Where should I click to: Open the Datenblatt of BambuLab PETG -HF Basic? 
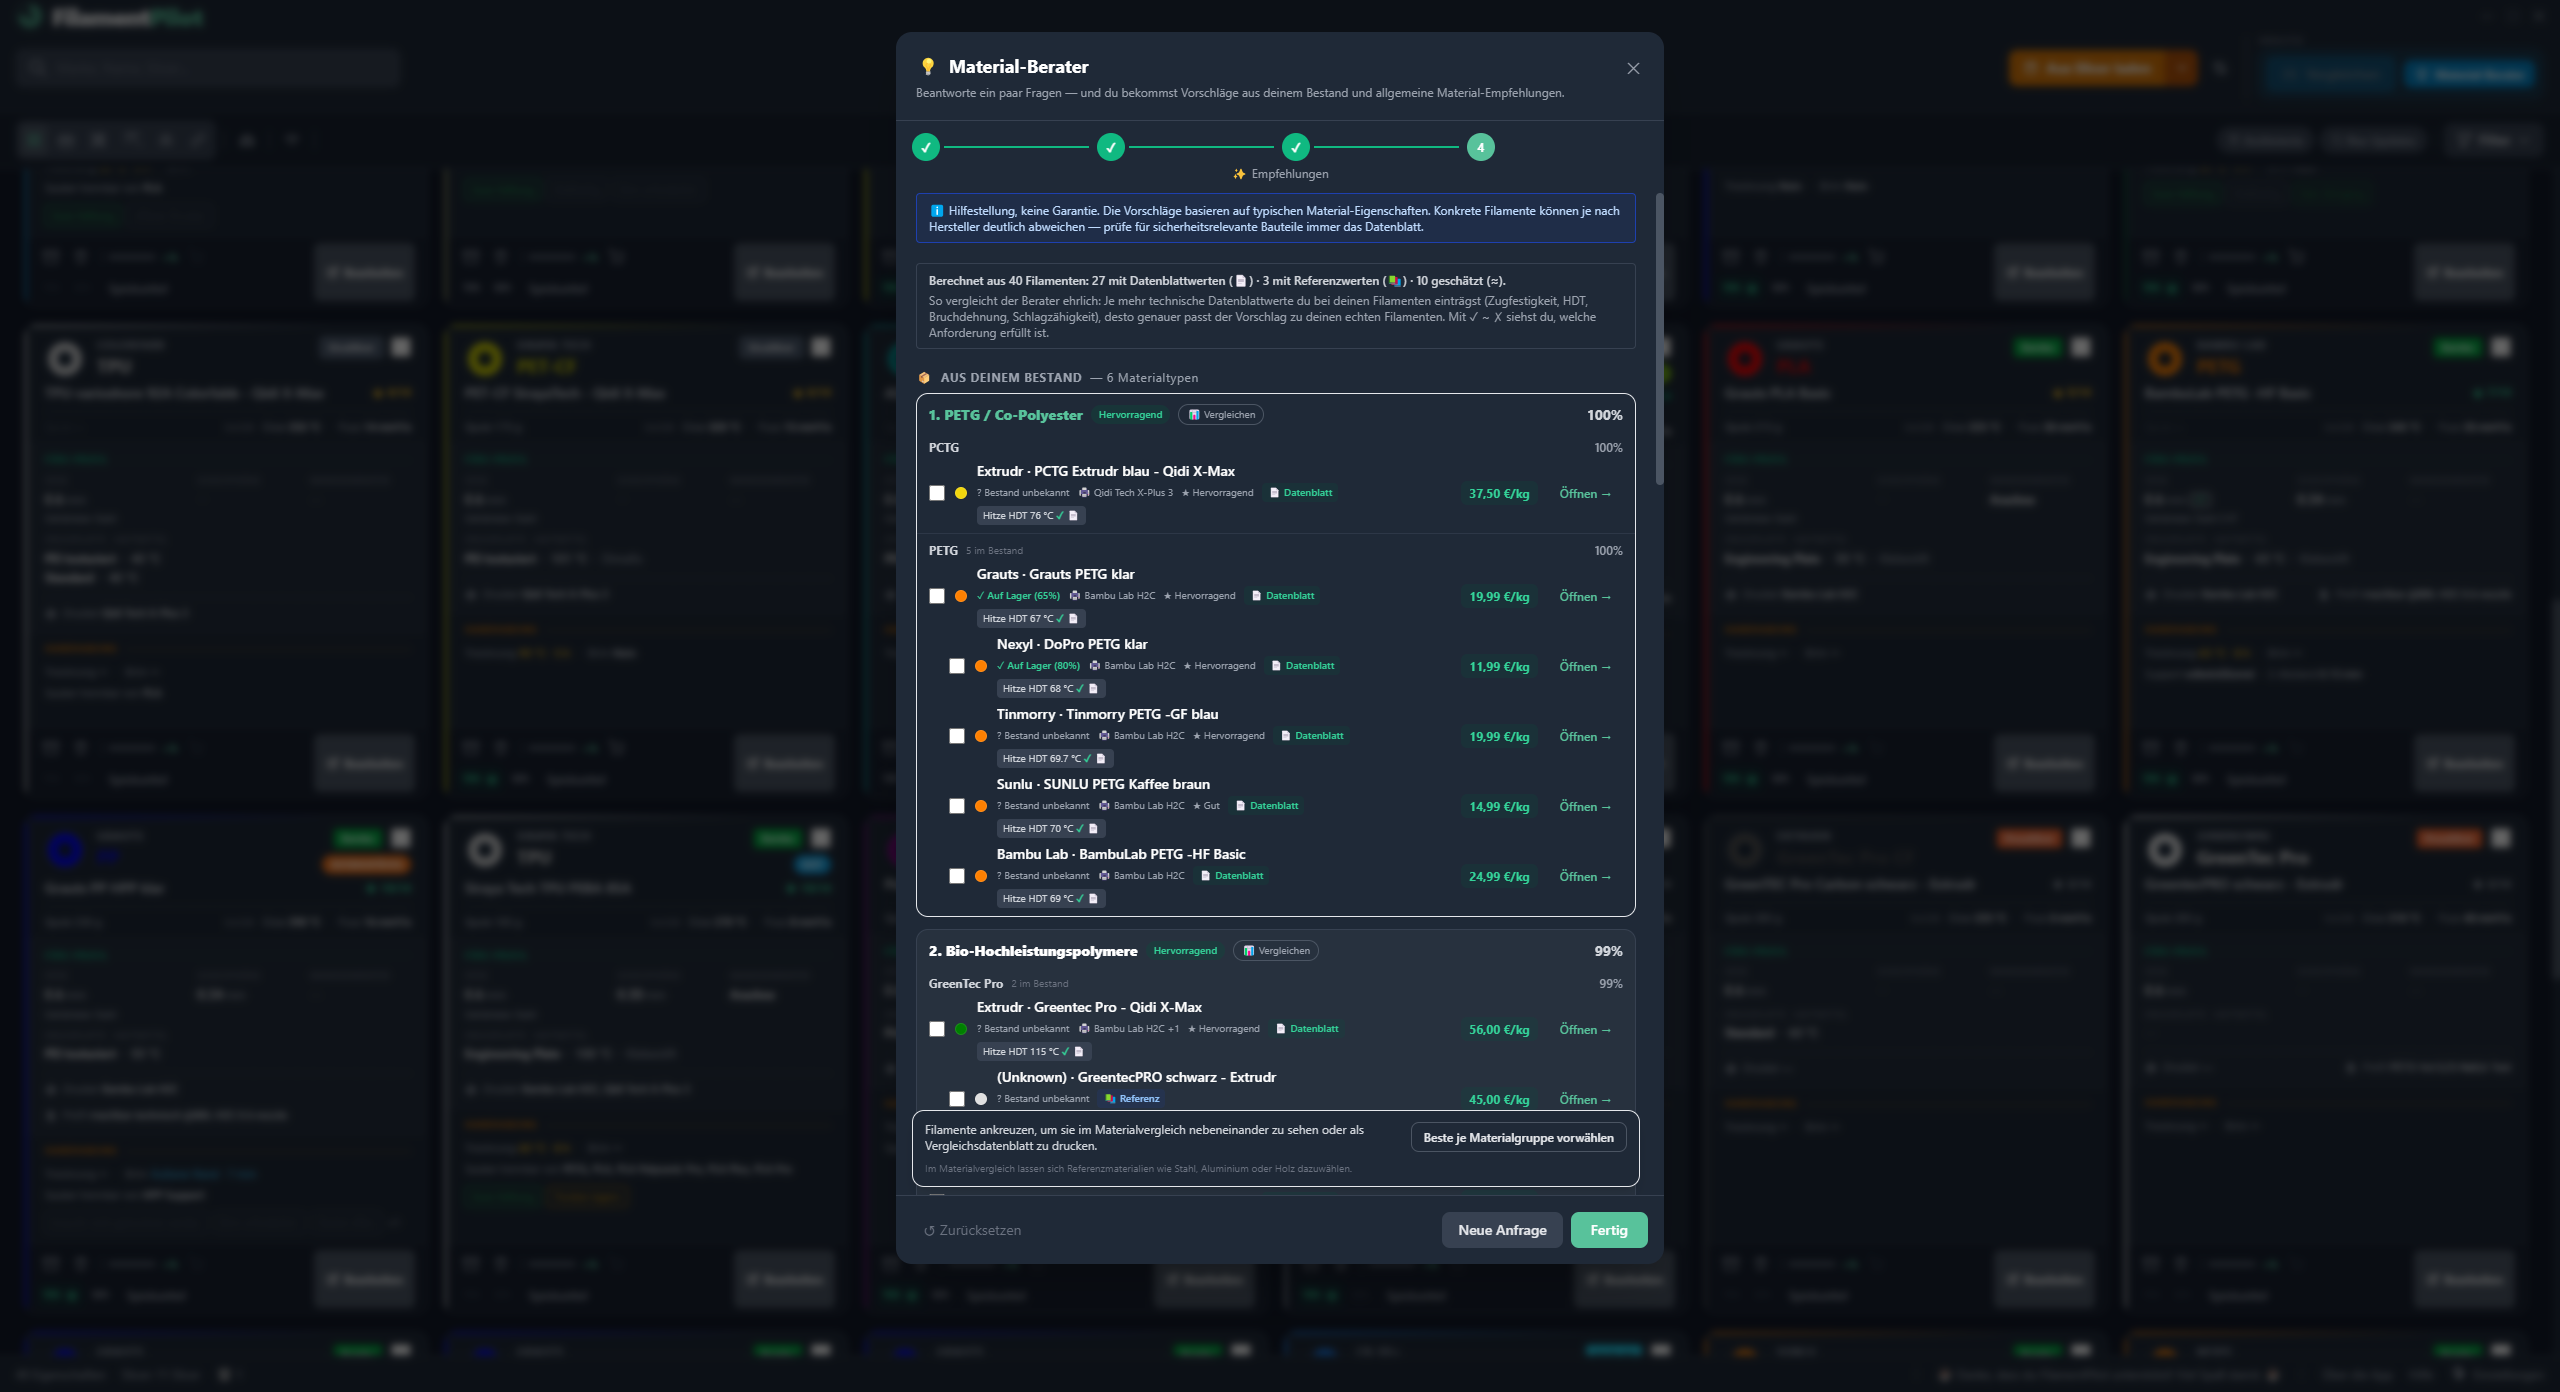coord(1232,876)
